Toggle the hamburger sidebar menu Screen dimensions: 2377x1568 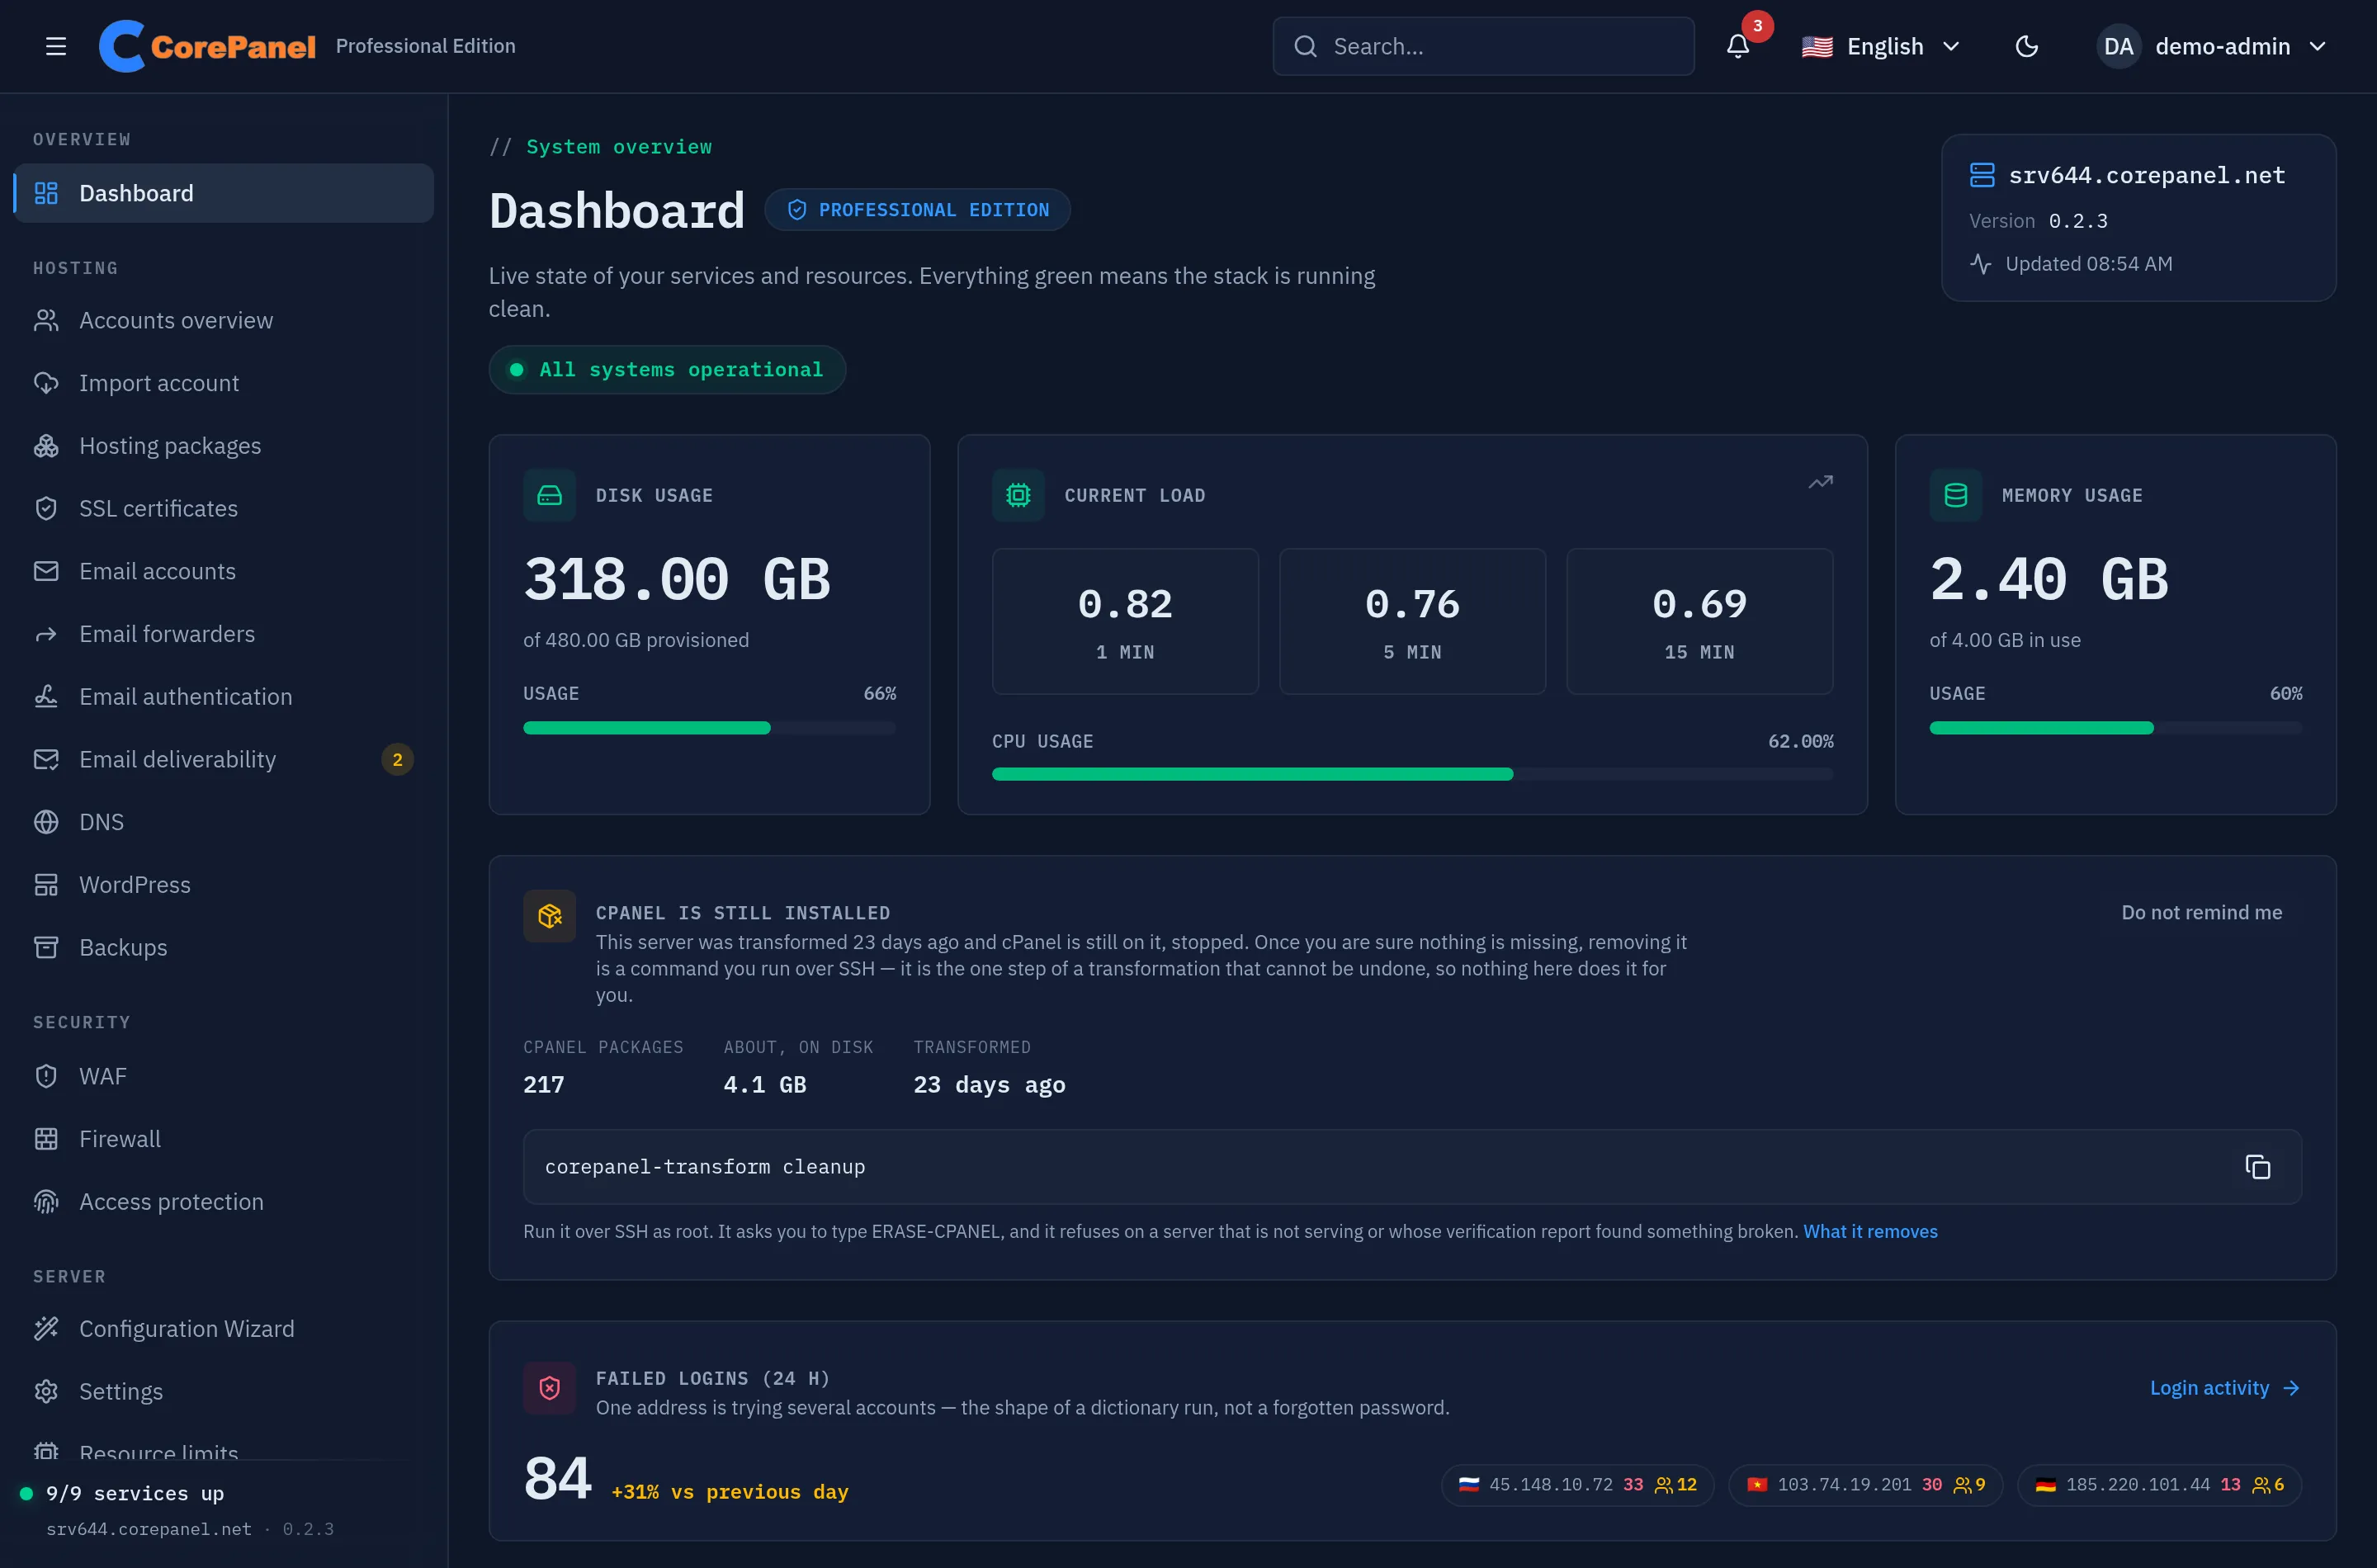56,46
